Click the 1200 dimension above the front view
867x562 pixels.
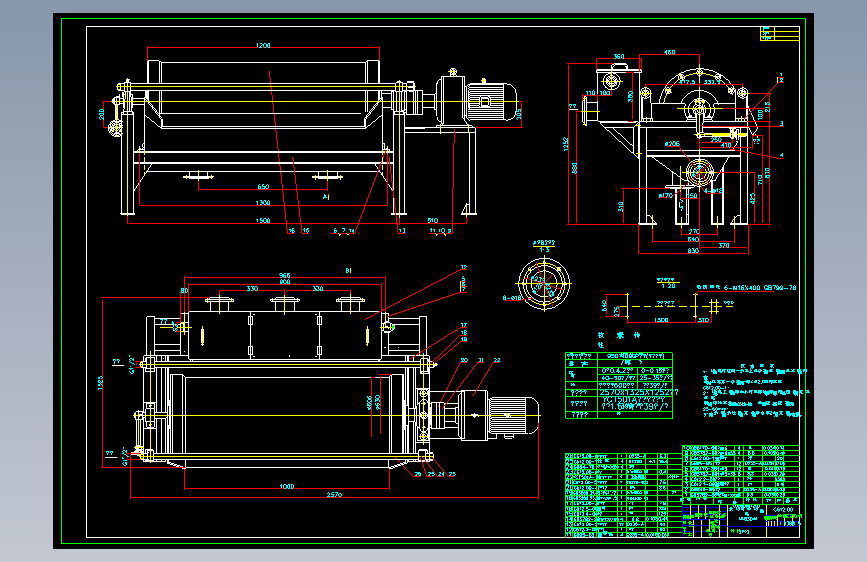click(x=263, y=45)
